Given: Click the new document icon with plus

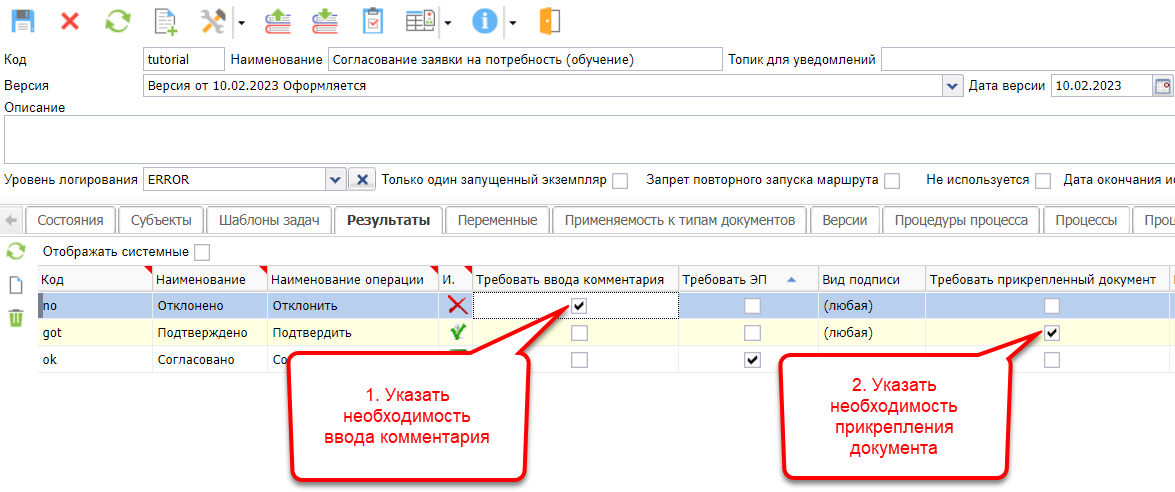Looking at the screenshot, I should [166, 21].
